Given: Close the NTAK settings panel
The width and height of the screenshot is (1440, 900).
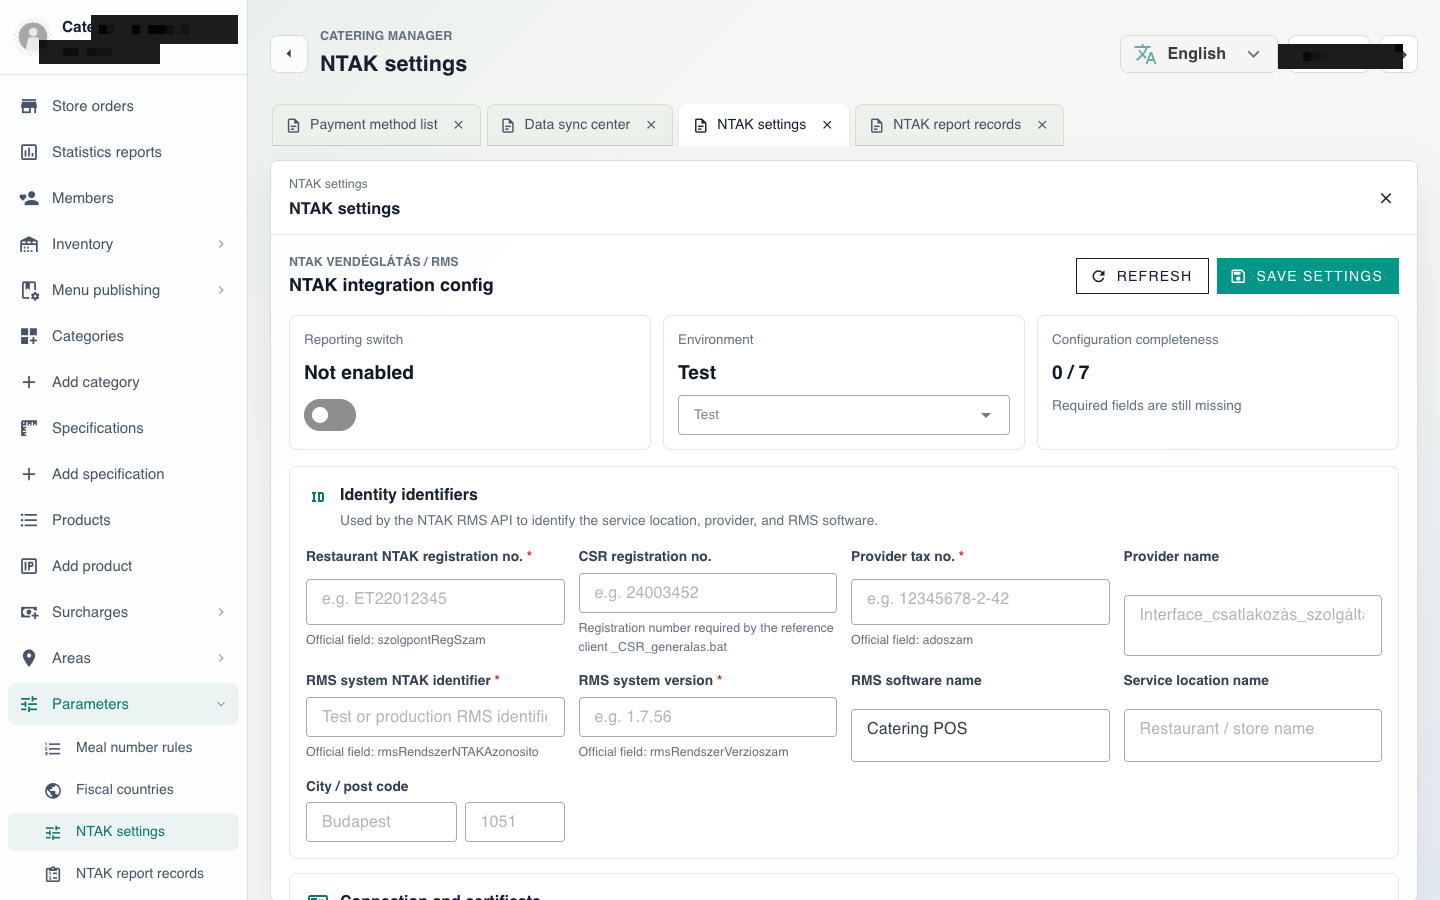Looking at the screenshot, I should coord(1386,198).
